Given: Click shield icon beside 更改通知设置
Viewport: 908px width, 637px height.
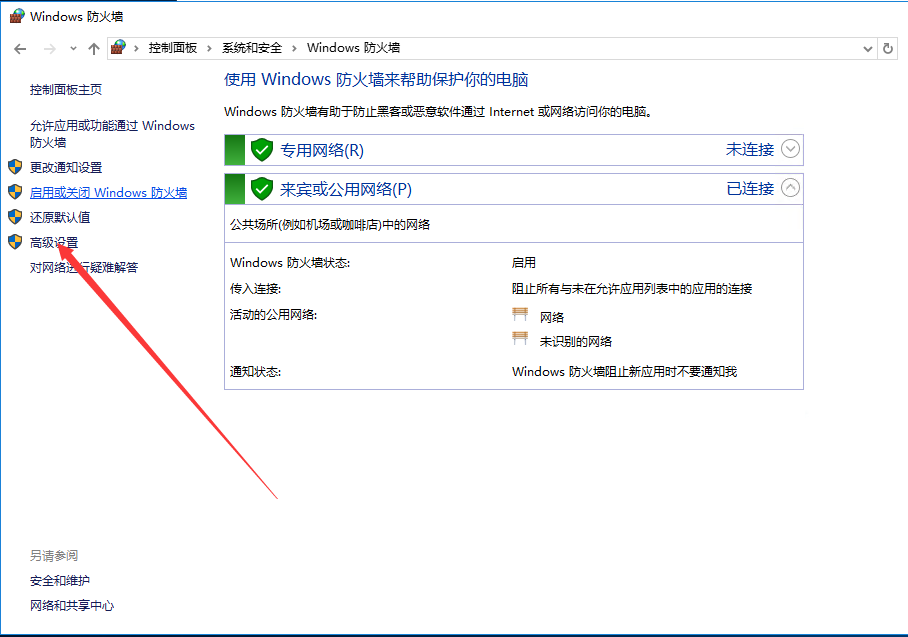Looking at the screenshot, I should point(15,167).
